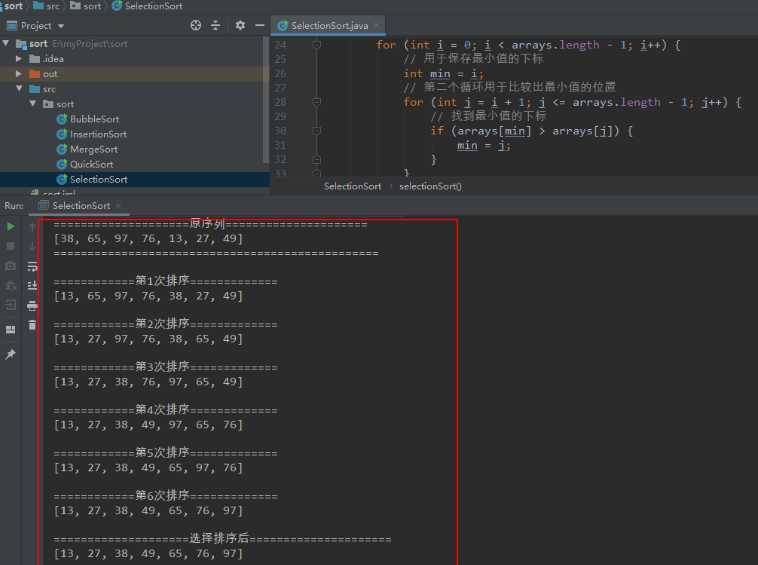The width and height of the screenshot is (758, 565).
Task: Open QuickSort class in project tree
Action: click(91, 164)
